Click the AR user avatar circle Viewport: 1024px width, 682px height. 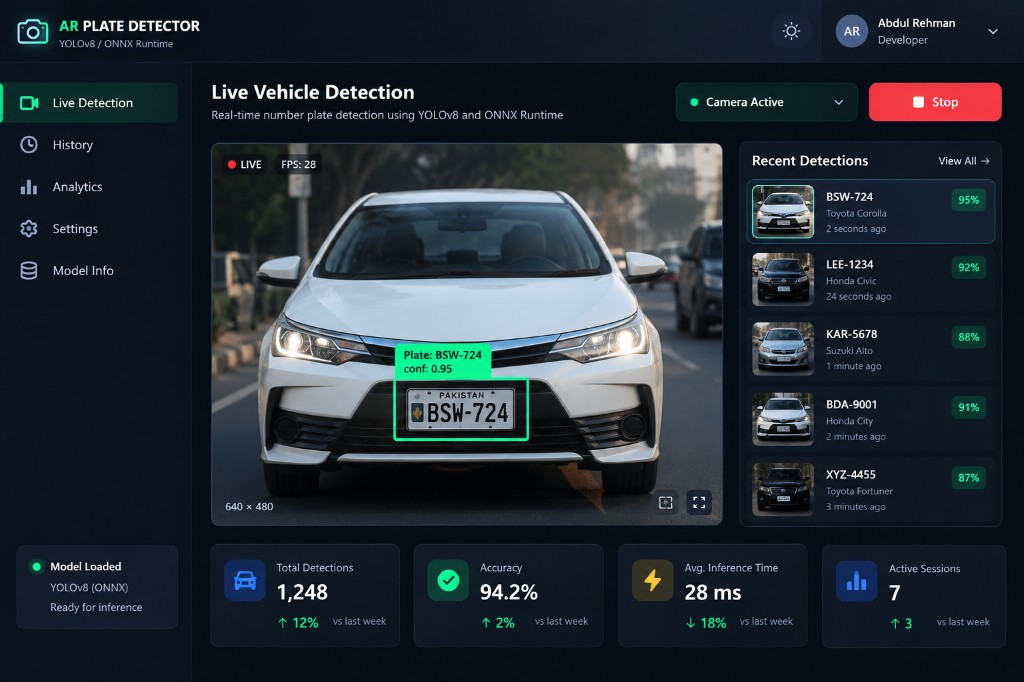click(x=852, y=31)
